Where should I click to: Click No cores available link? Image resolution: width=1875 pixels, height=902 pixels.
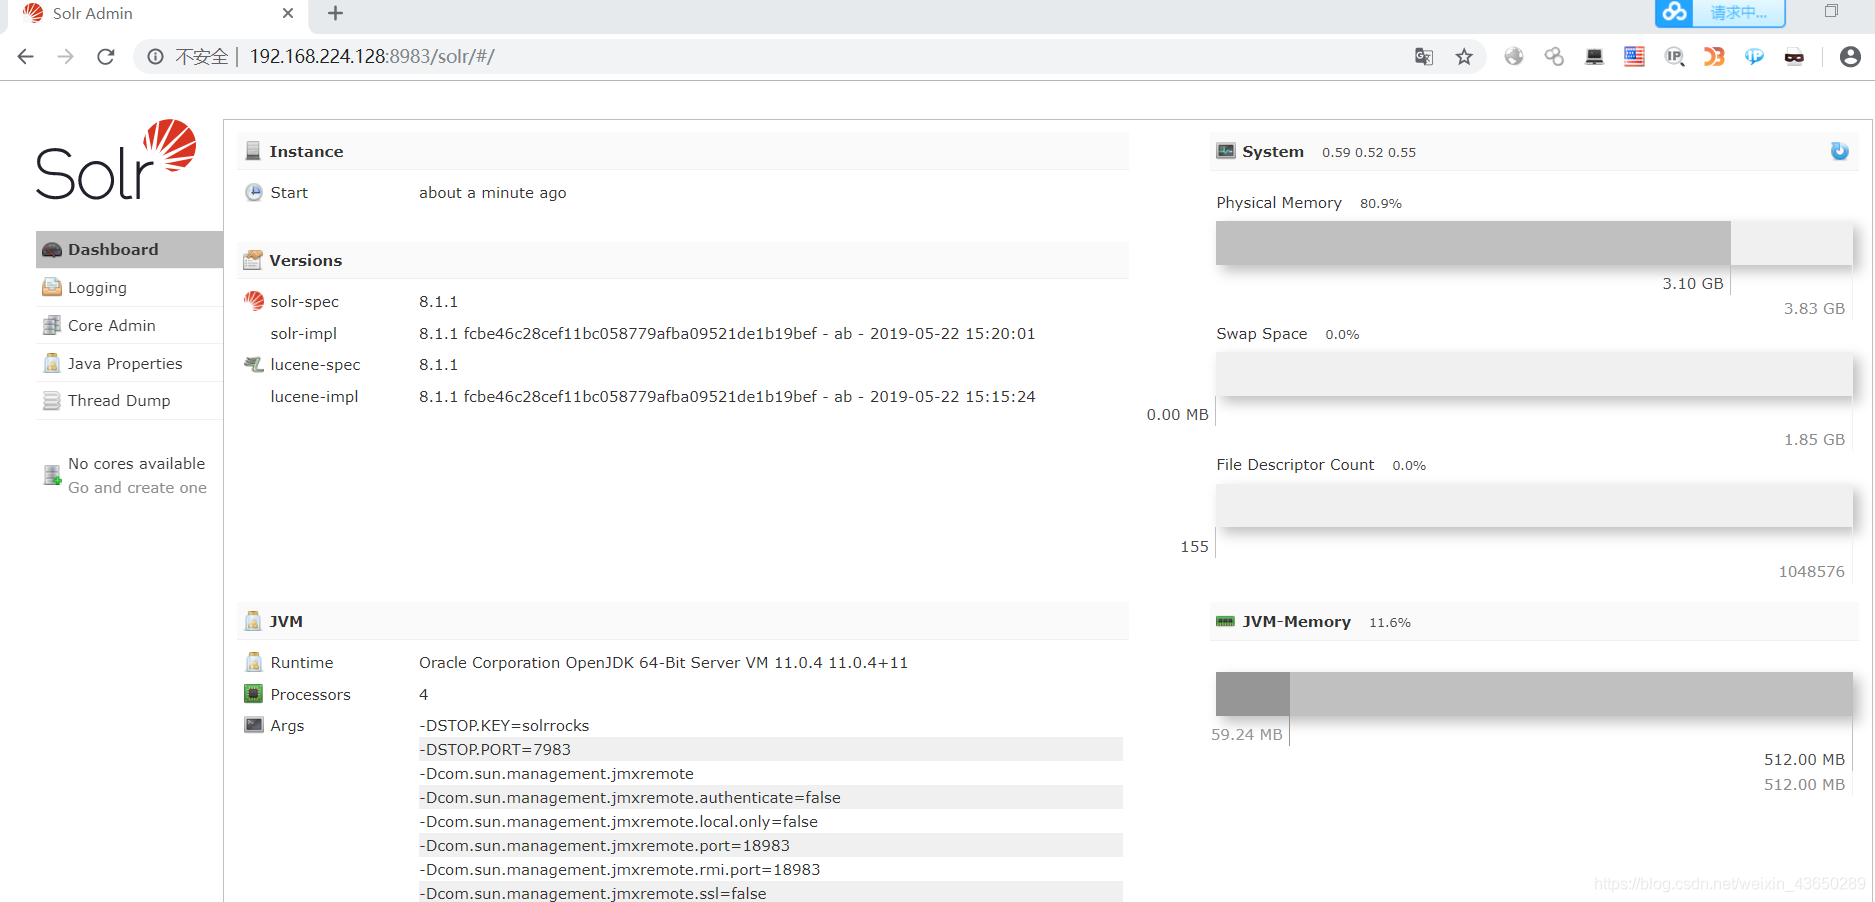tap(136, 464)
